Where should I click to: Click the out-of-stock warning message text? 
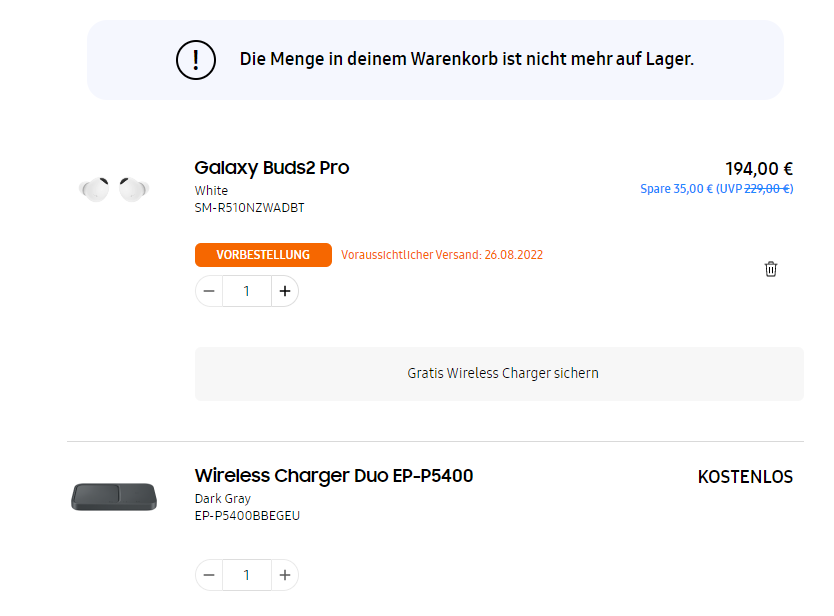click(466, 59)
